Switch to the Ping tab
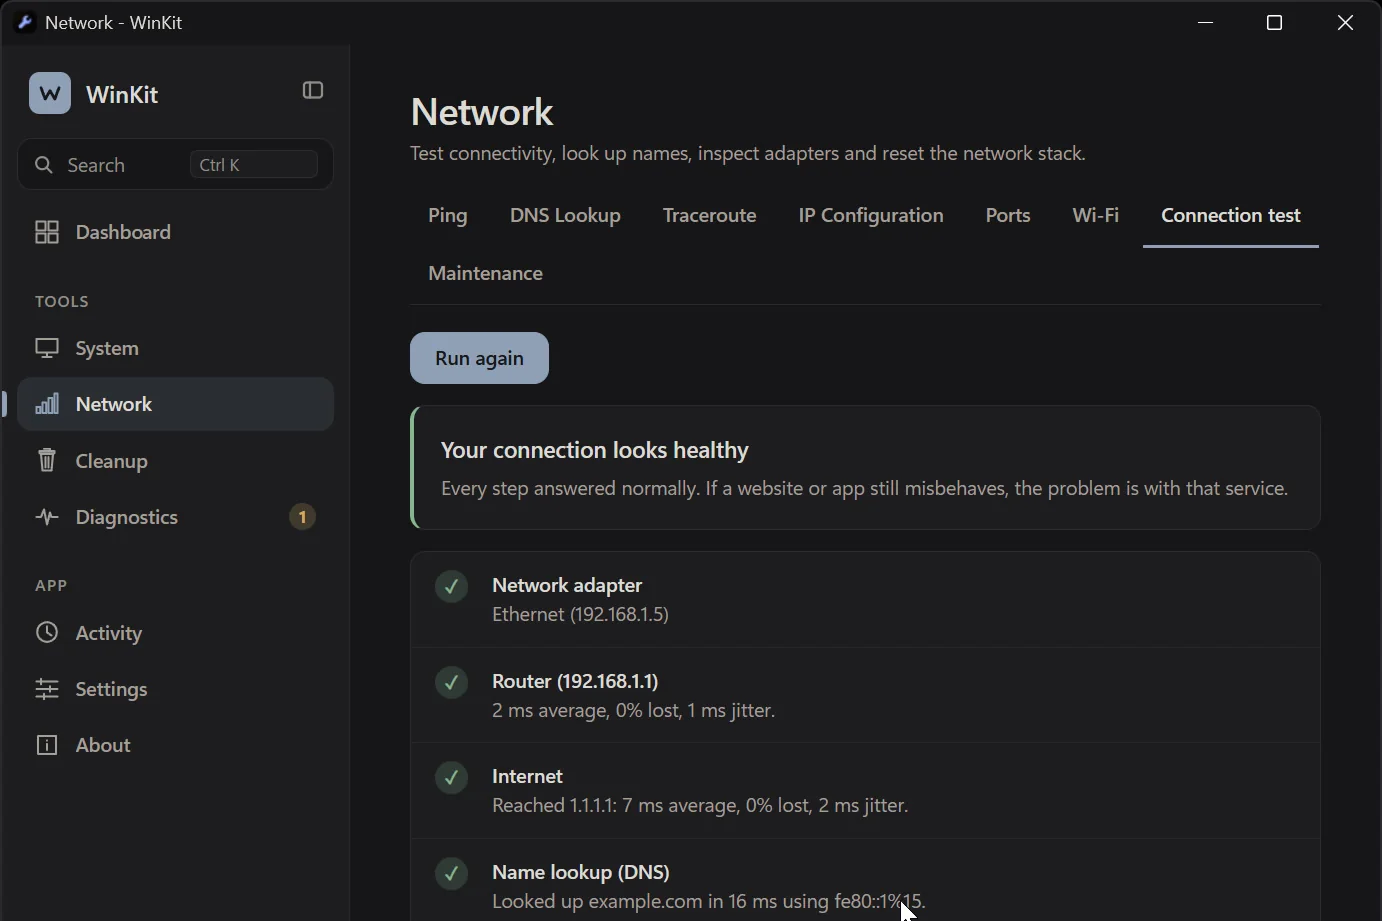This screenshot has height=921, width=1382. 448,216
